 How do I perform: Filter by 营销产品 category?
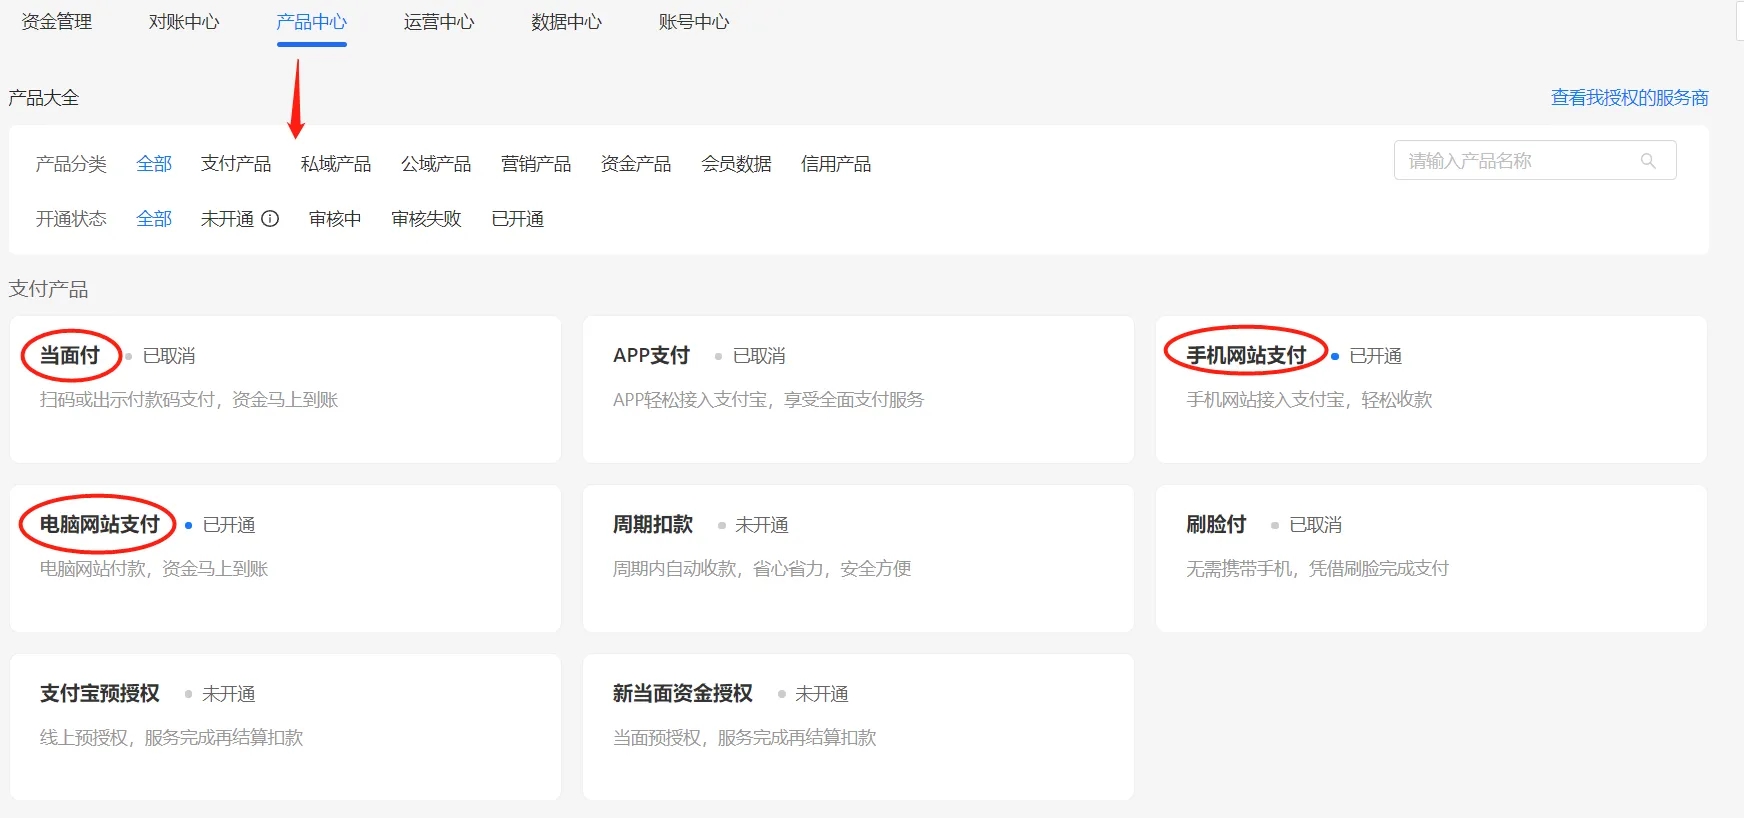tap(536, 163)
